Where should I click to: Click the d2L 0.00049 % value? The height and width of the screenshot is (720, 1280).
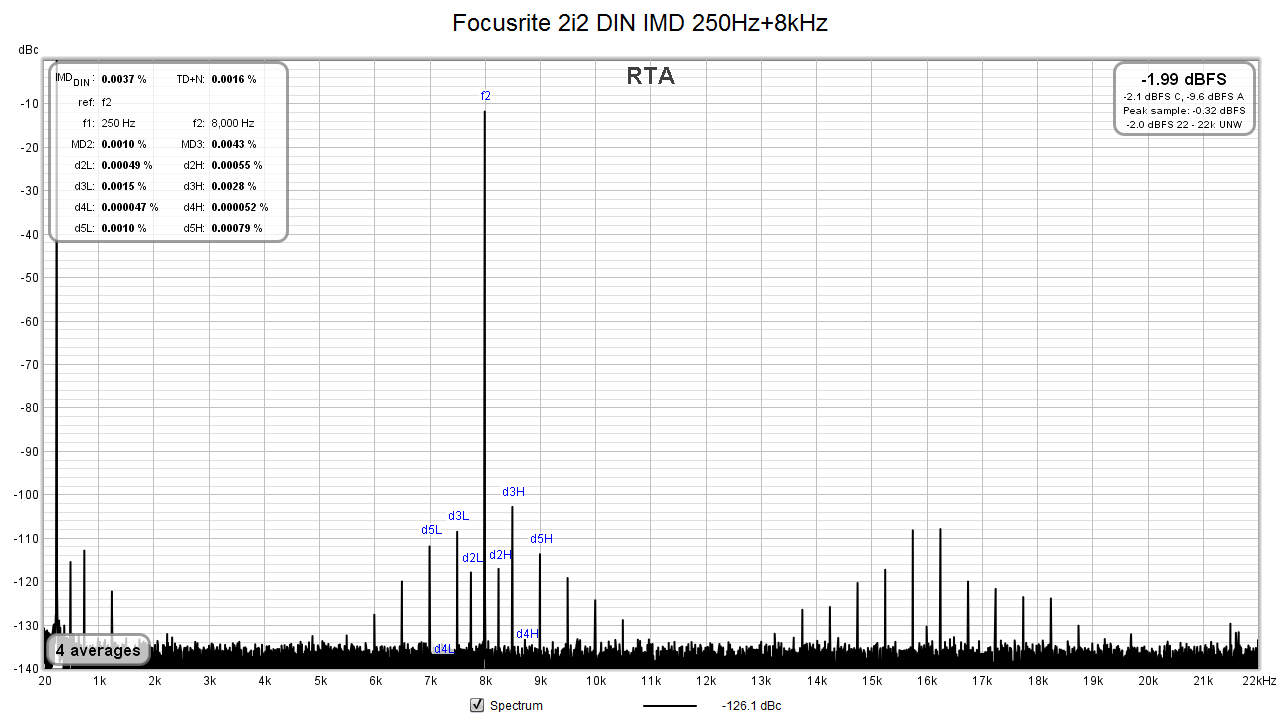click(x=127, y=165)
